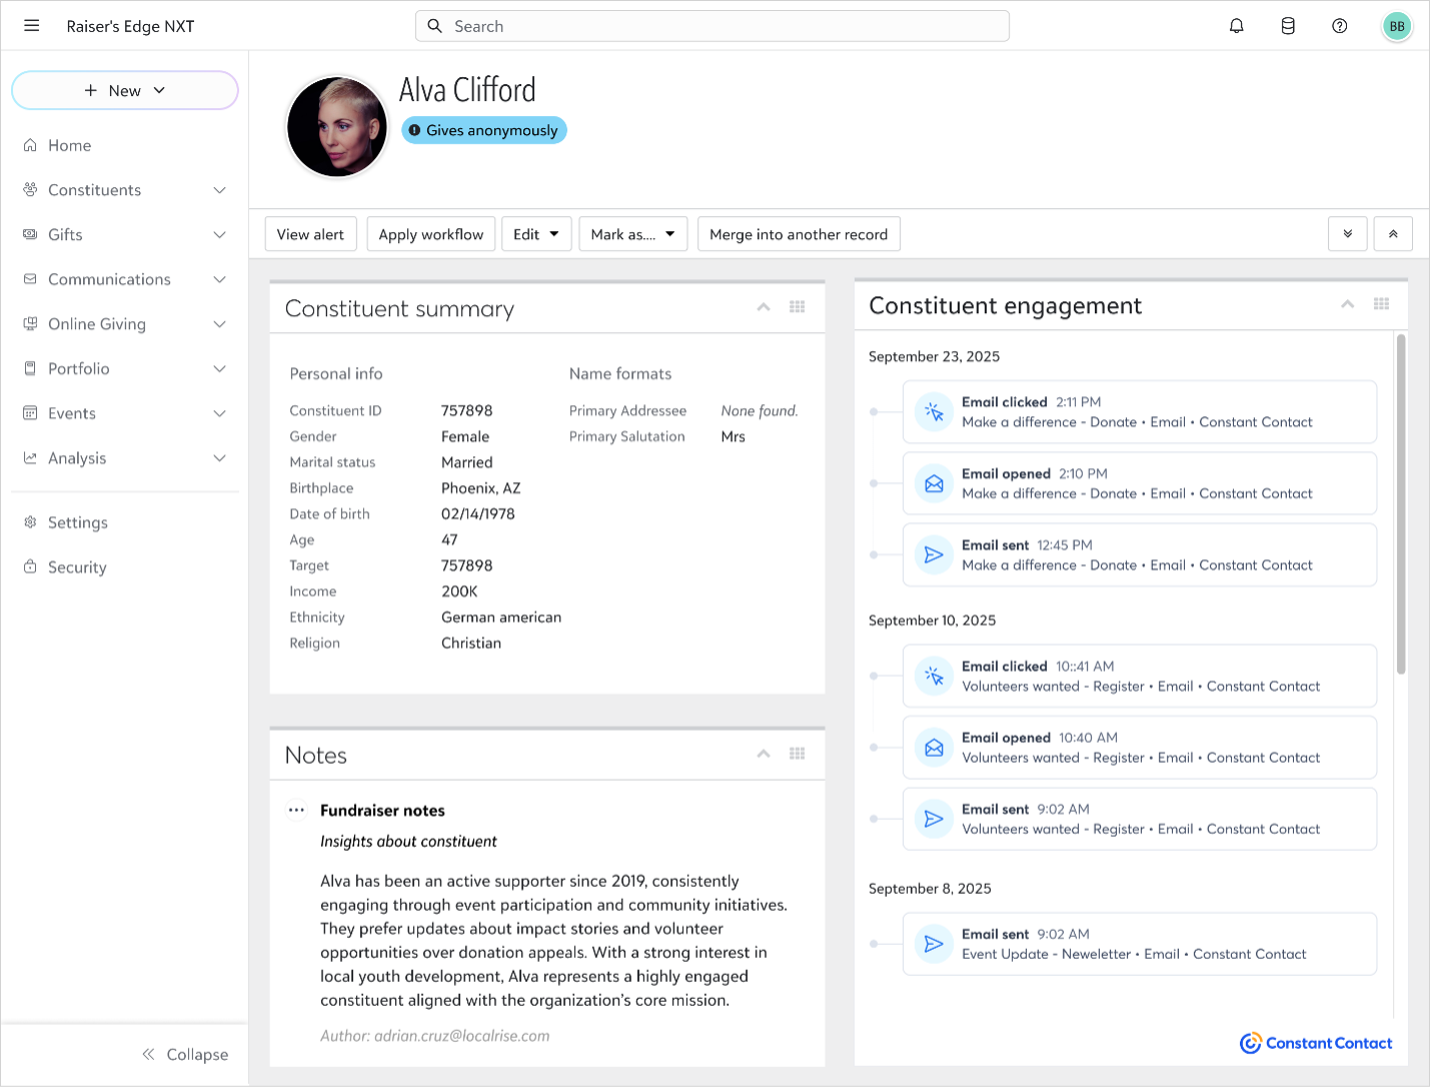Screen dimensions: 1430x1090
Task: Open the help question mark icon
Action: point(1340,26)
